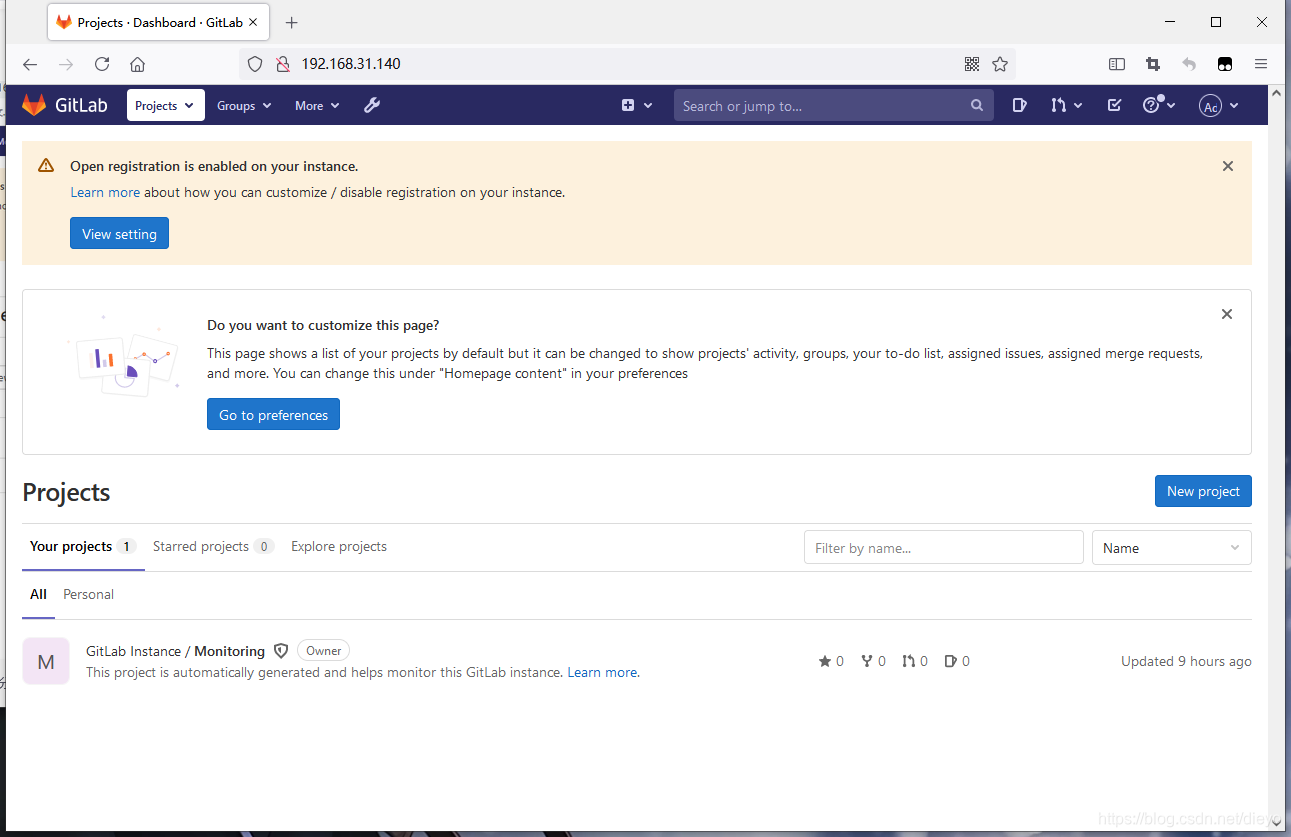The width and height of the screenshot is (1291, 837).
Task: Open the Help question mark menu
Action: pos(1158,105)
